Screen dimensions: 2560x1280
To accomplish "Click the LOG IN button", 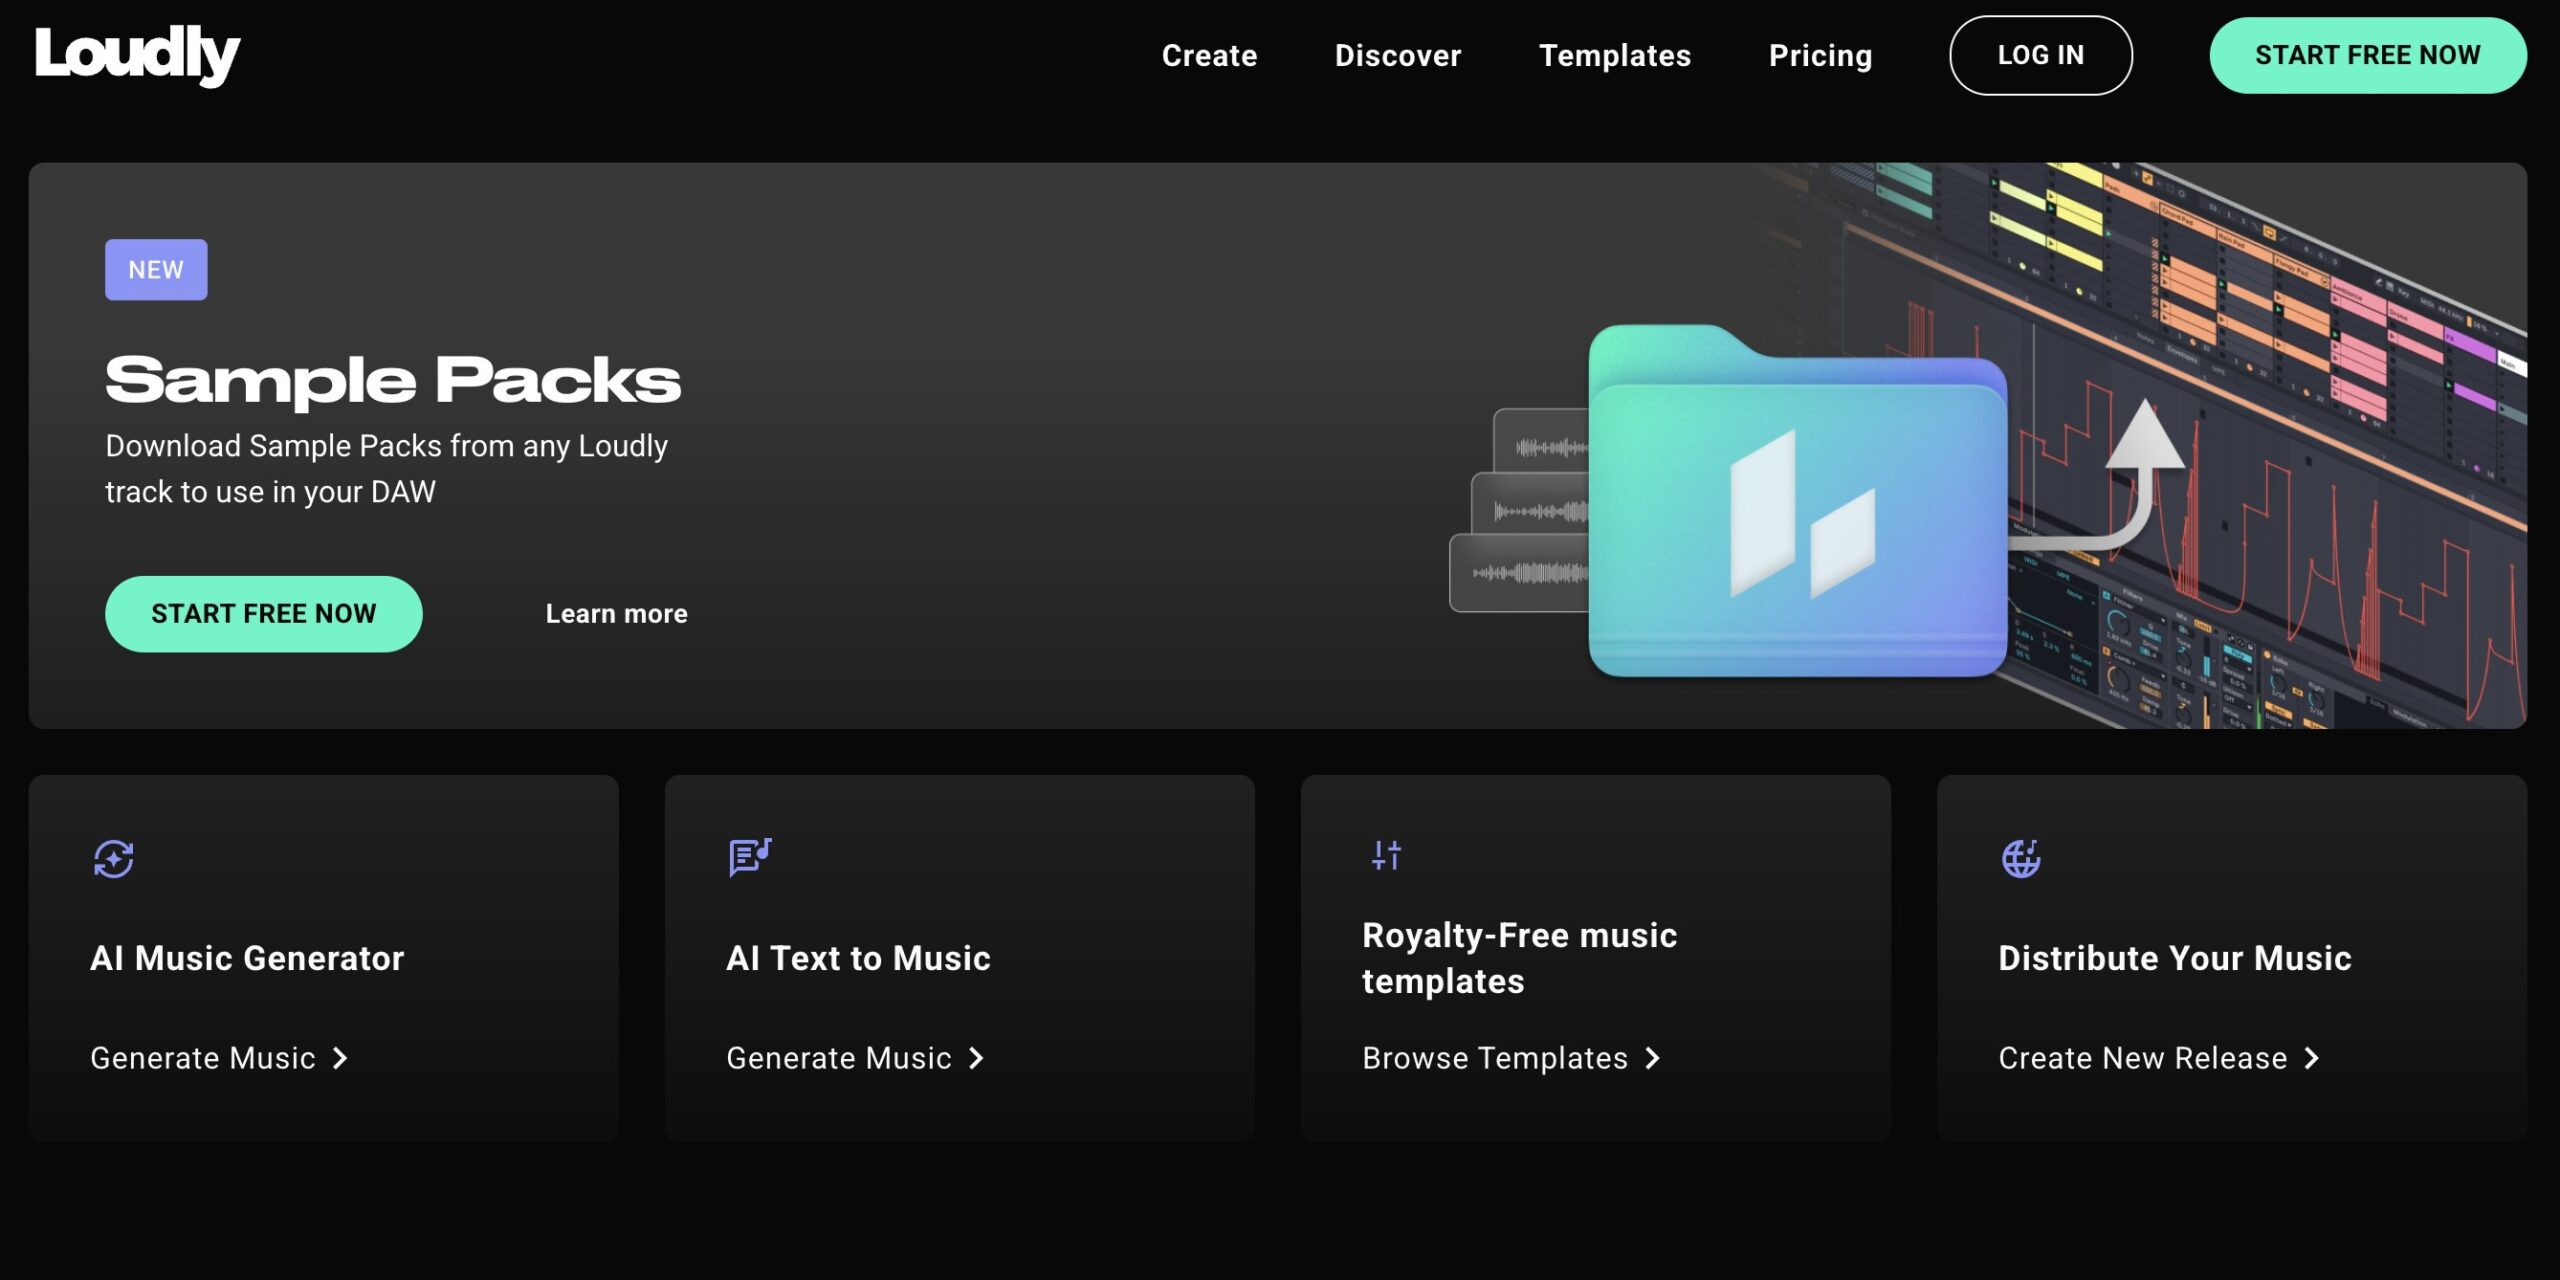I will tap(2041, 55).
